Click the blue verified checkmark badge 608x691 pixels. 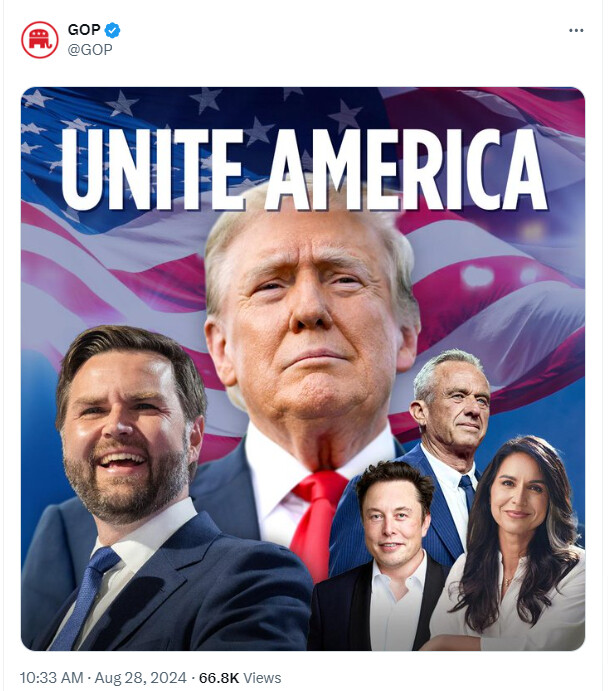tap(112, 30)
